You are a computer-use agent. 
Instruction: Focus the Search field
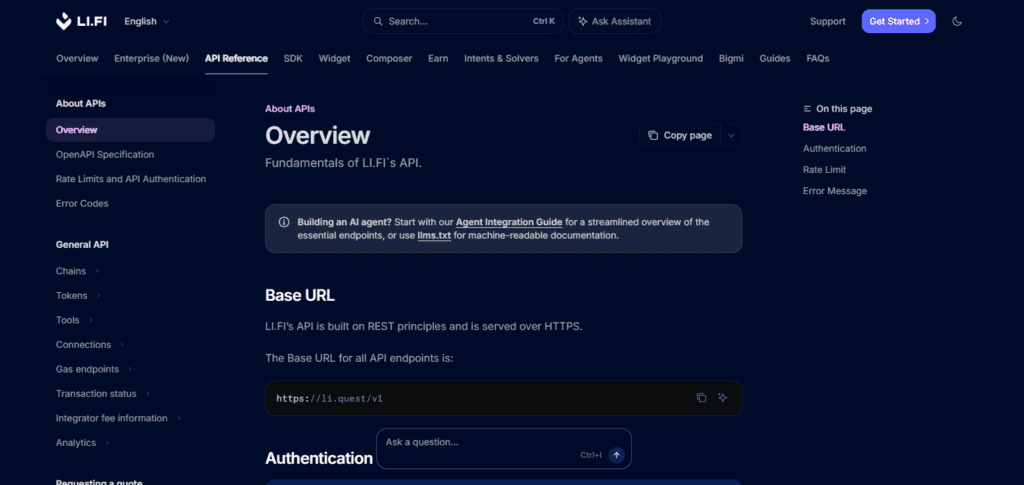coord(464,21)
